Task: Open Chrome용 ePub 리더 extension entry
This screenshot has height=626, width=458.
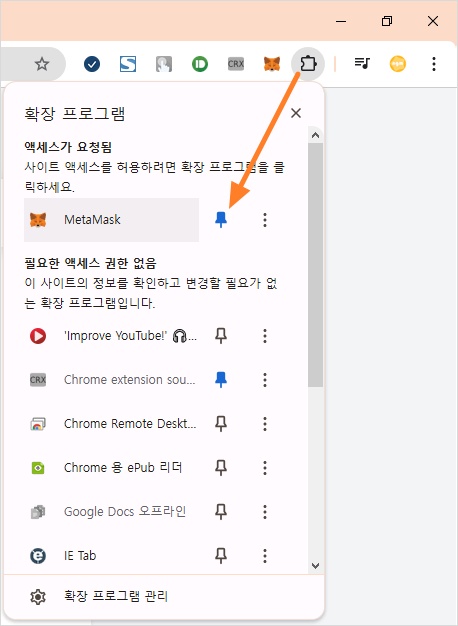Action: tap(111, 468)
